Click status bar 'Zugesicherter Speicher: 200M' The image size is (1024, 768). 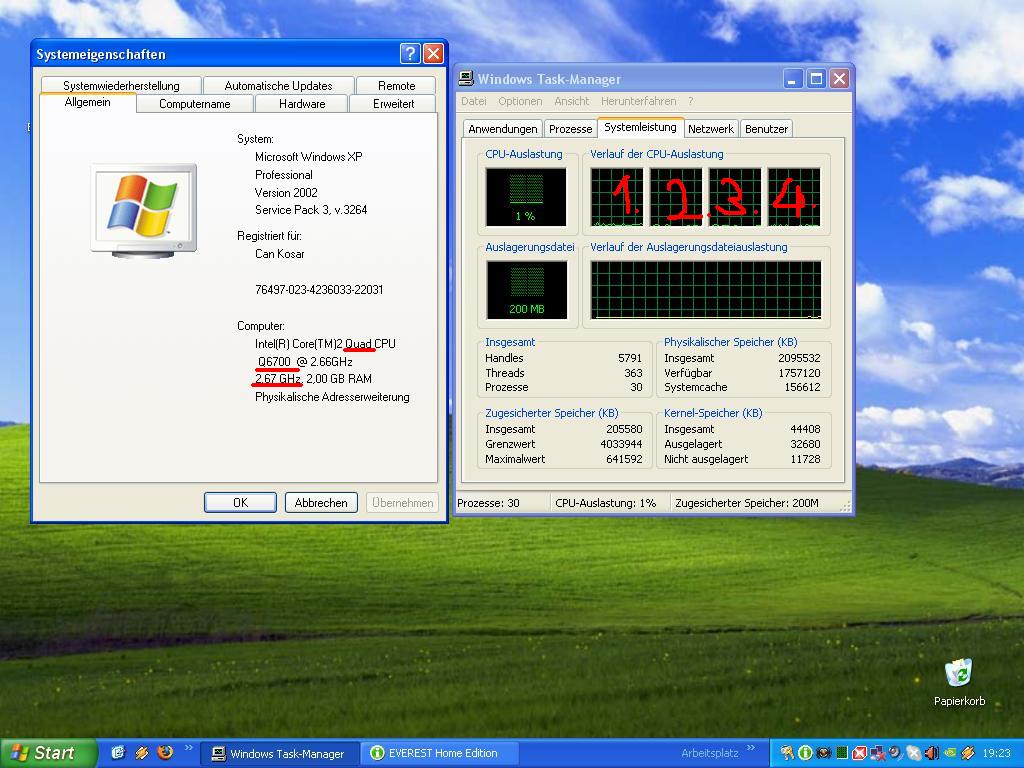click(747, 503)
